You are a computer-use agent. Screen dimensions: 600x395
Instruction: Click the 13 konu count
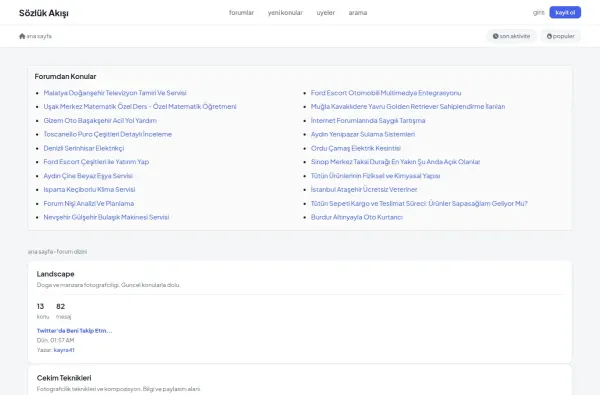42,311
